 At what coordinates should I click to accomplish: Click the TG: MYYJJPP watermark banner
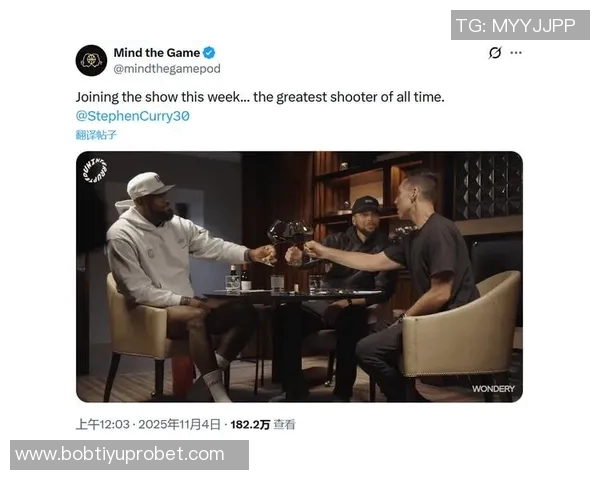point(520,25)
